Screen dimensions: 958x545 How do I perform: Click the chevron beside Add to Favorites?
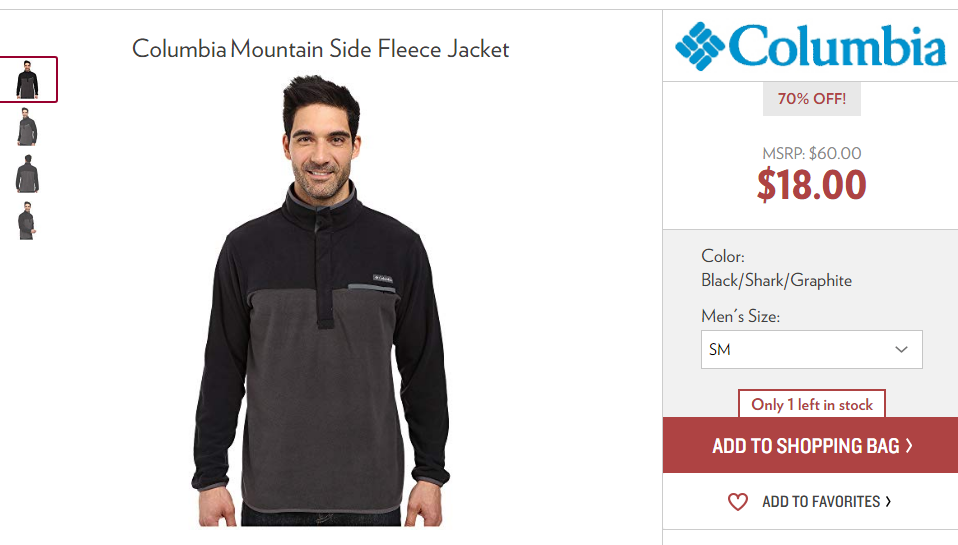(x=888, y=502)
